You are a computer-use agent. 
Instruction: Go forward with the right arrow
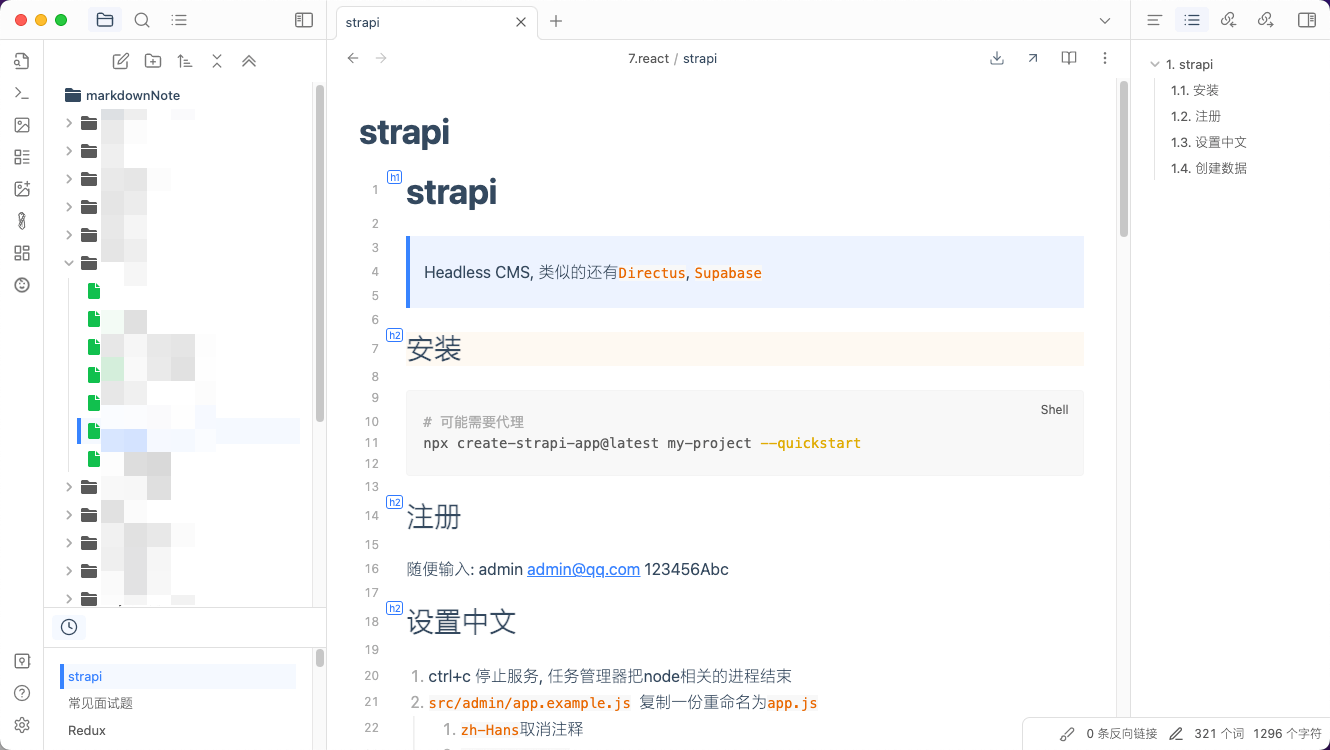pos(381,58)
